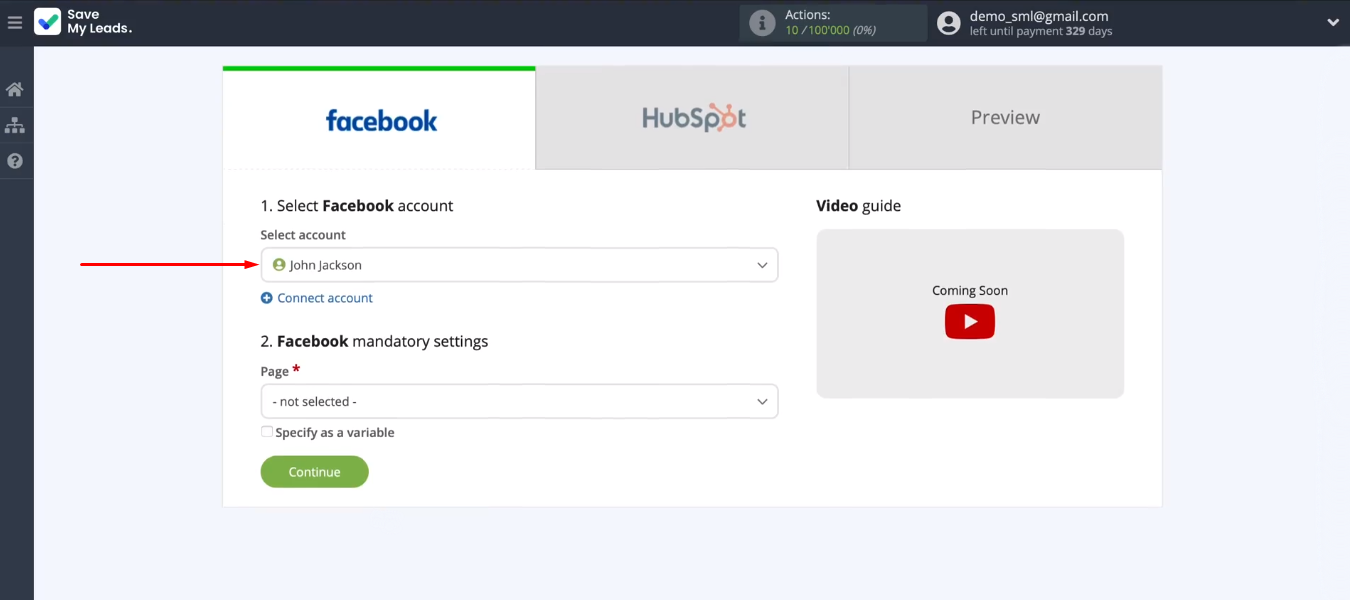Open the Select account dropdown showing John Jackson
1350x600 pixels.
(519, 265)
